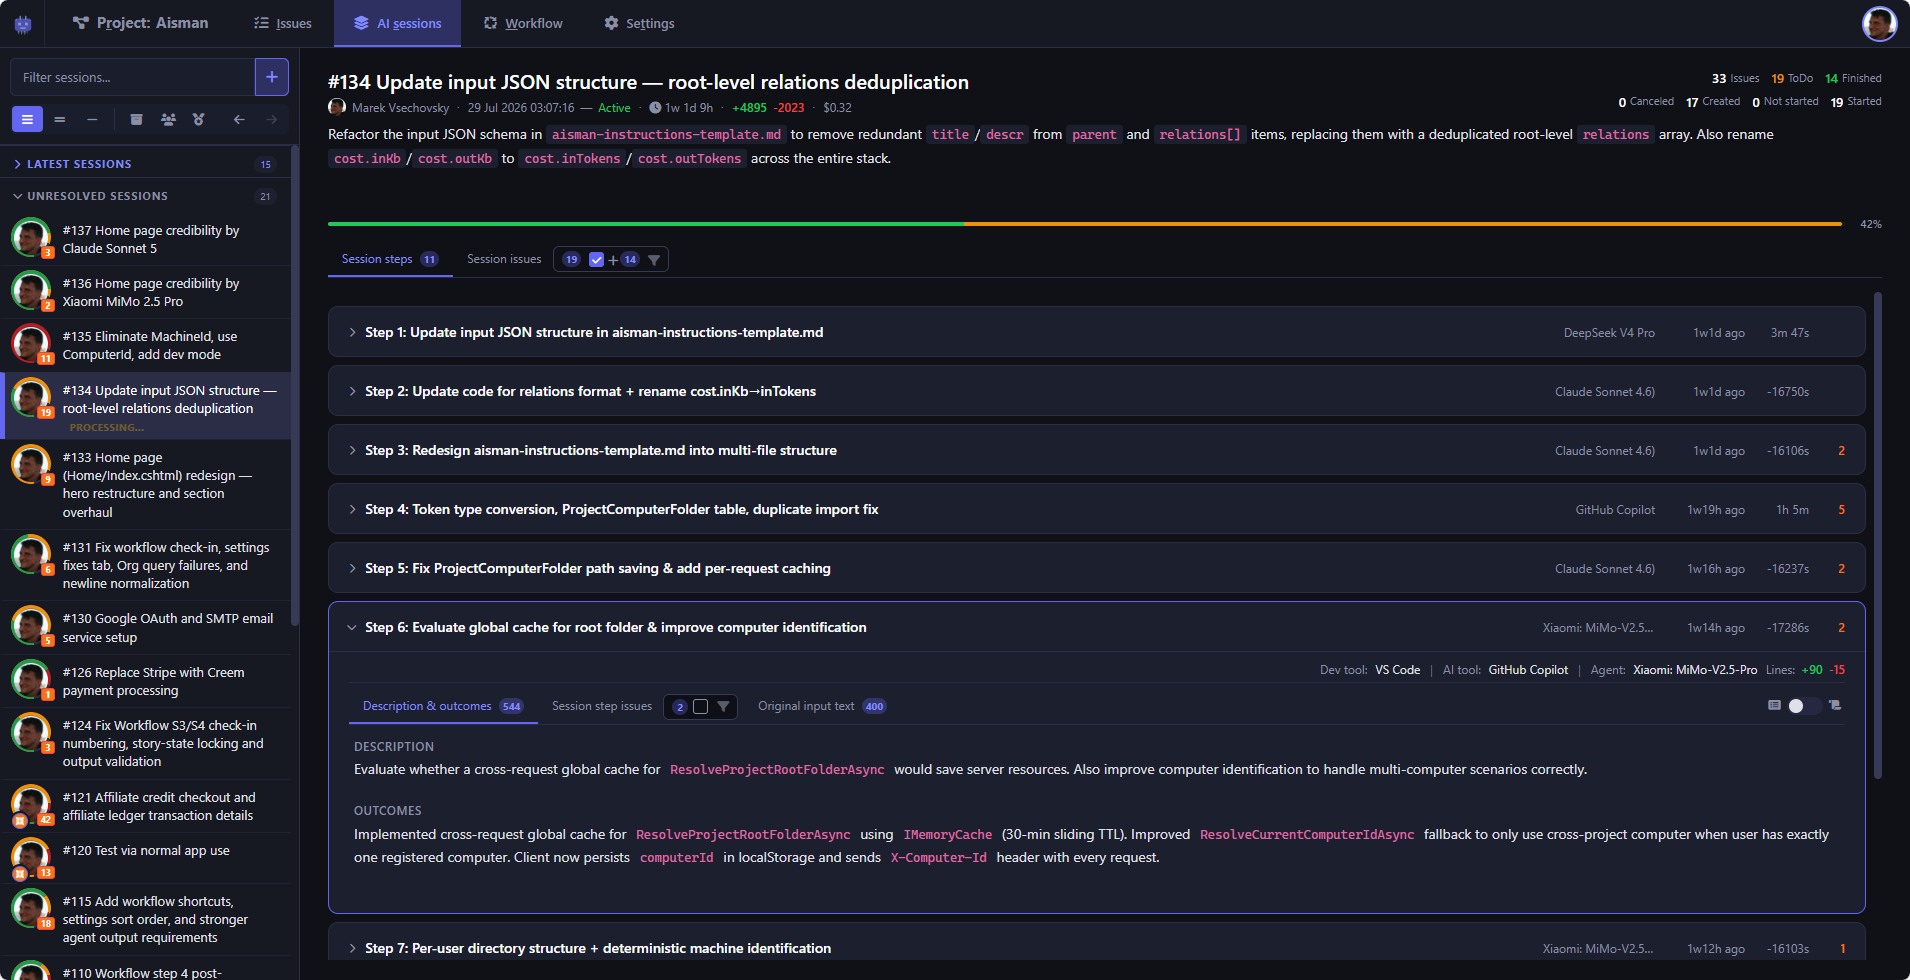The image size is (1910, 980).
Task: Click the 19 ToDo counter in the header
Action: 1791,78
